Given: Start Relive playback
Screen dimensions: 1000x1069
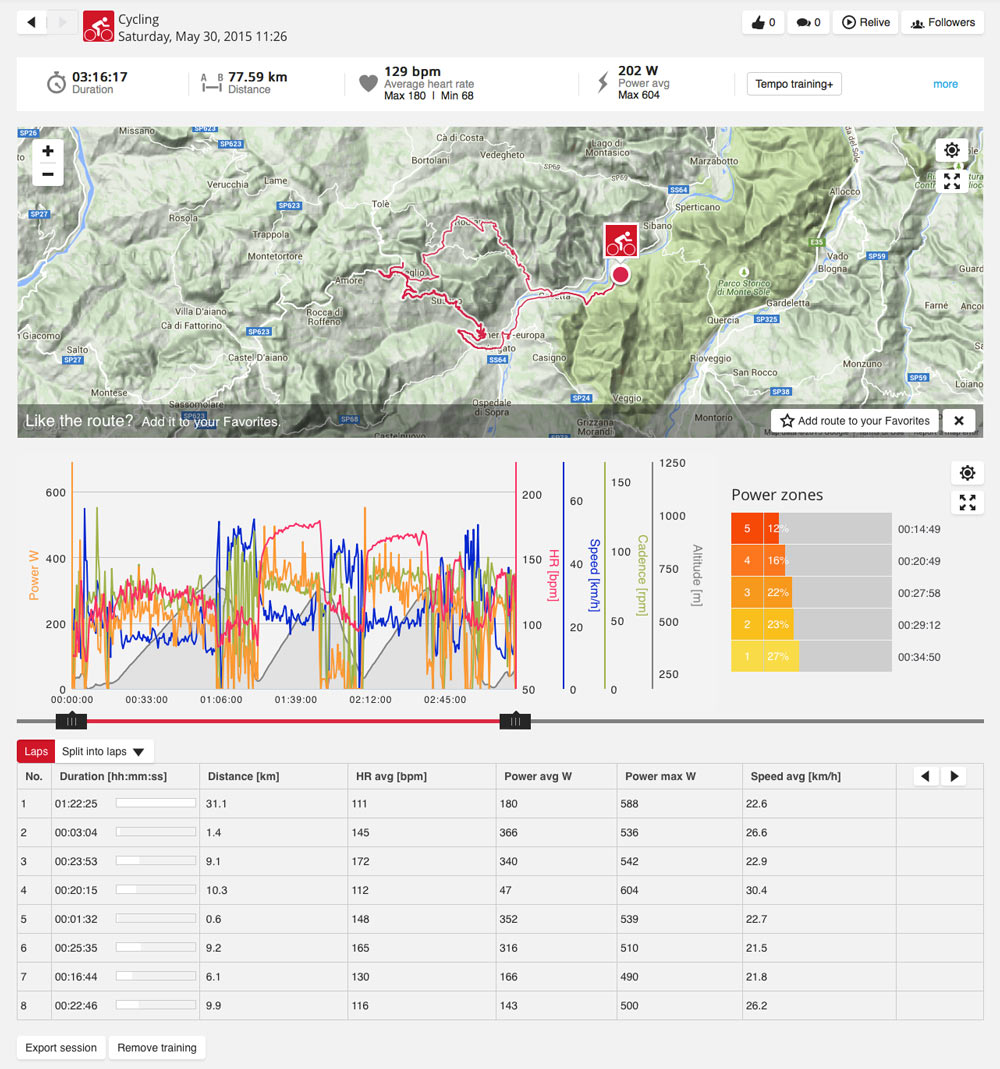Looking at the screenshot, I should pos(865,22).
